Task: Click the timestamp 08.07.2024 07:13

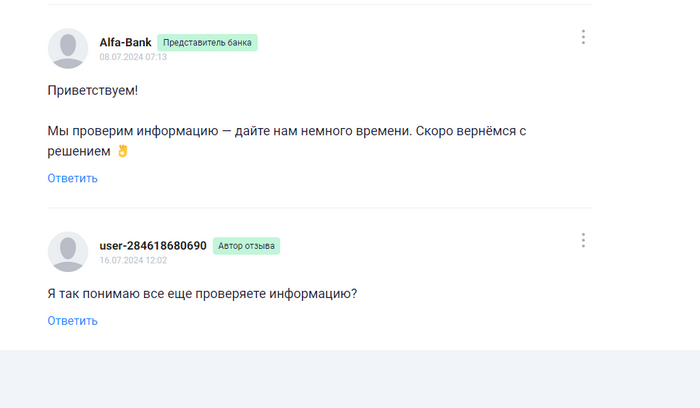Action: coord(133,57)
